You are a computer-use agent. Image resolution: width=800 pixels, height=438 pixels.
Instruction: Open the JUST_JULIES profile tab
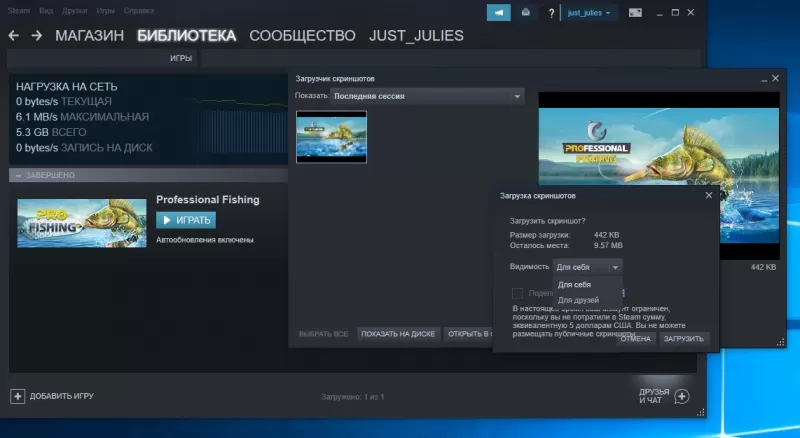416,36
